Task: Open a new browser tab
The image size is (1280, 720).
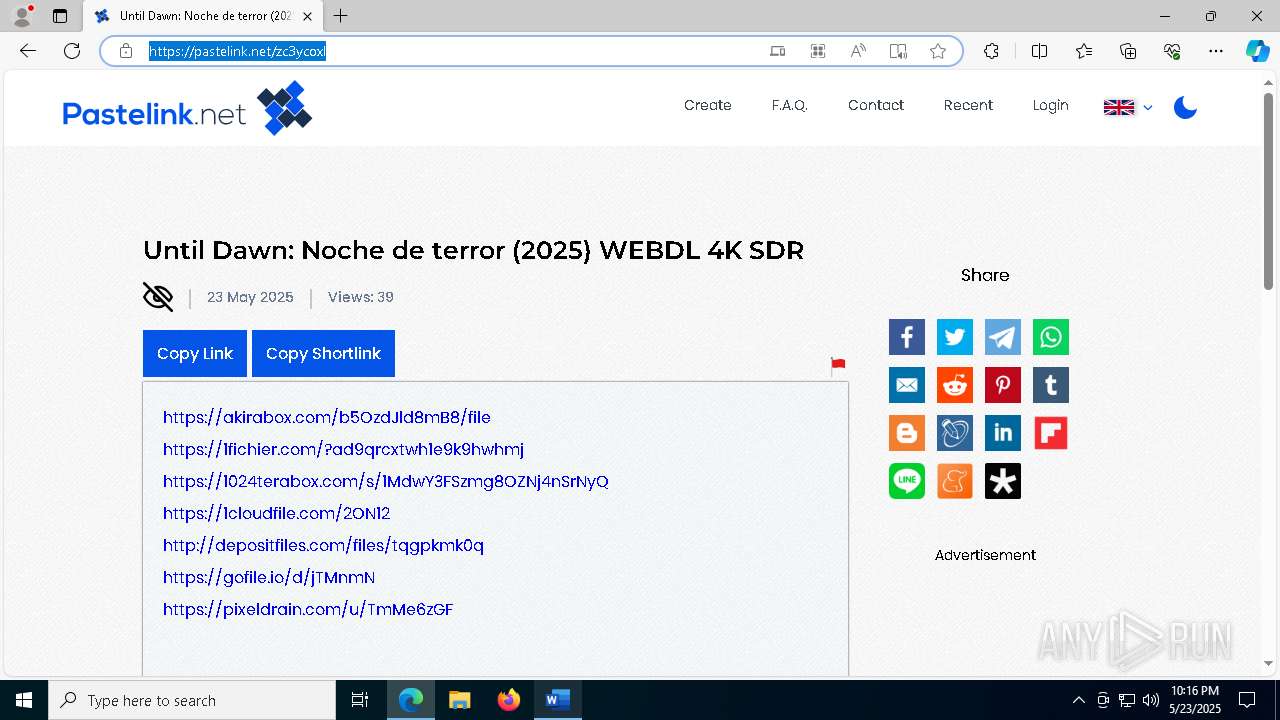Action: click(341, 16)
